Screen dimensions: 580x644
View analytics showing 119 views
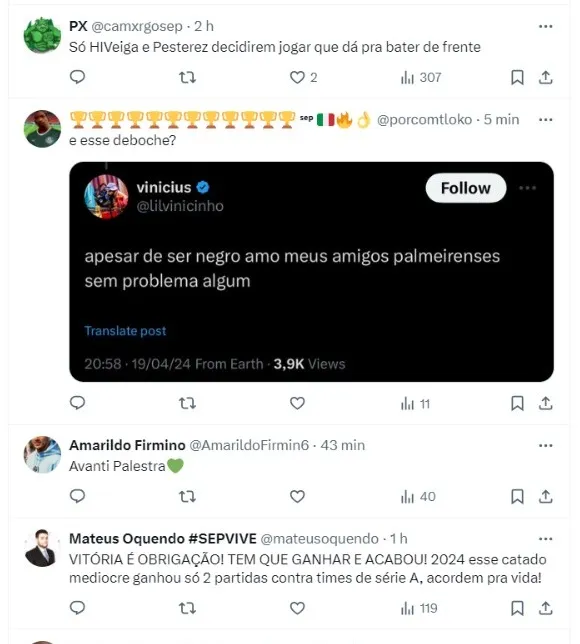419,608
